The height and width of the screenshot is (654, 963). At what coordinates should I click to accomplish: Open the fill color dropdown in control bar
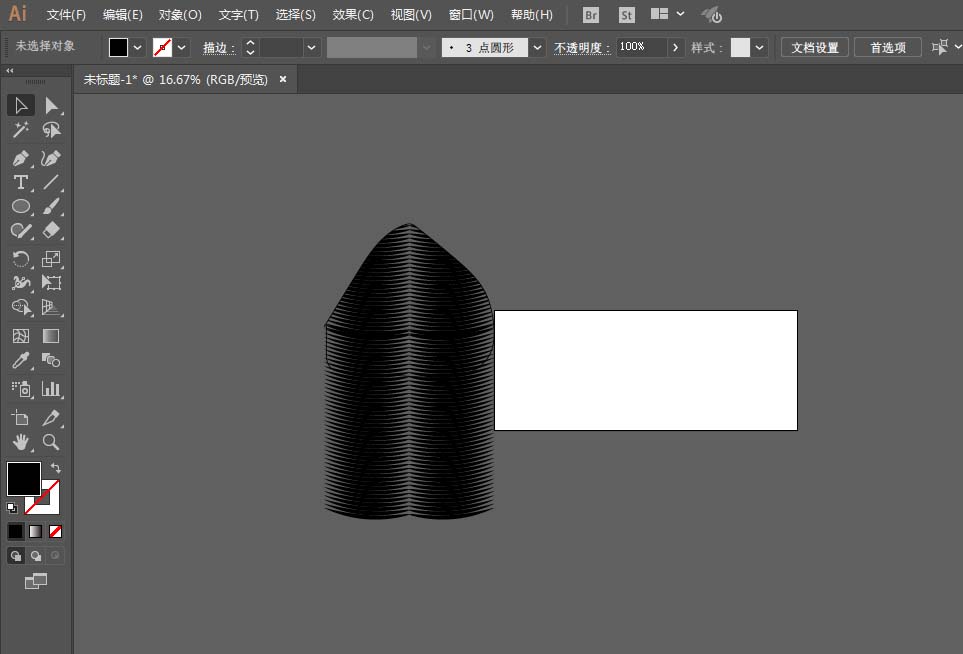point(138,47)
